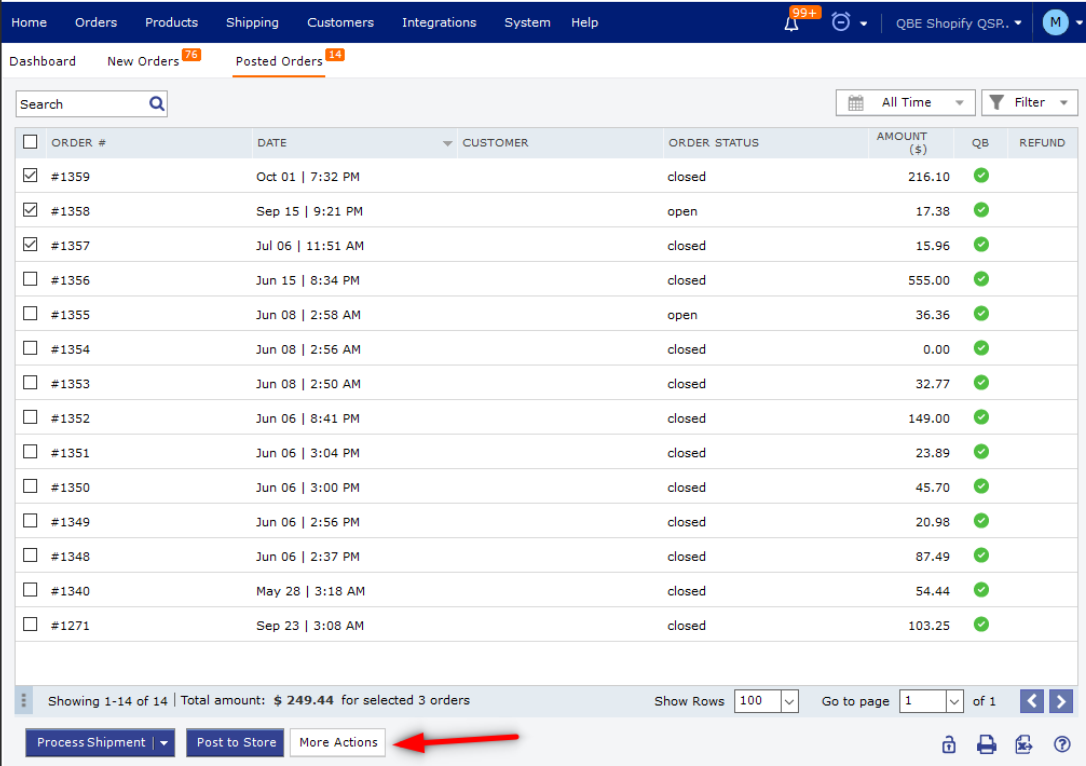The height and width of the screenshot is (766, 1086).
Task: Click QB status check for order #1353
Action: point(981,383)
